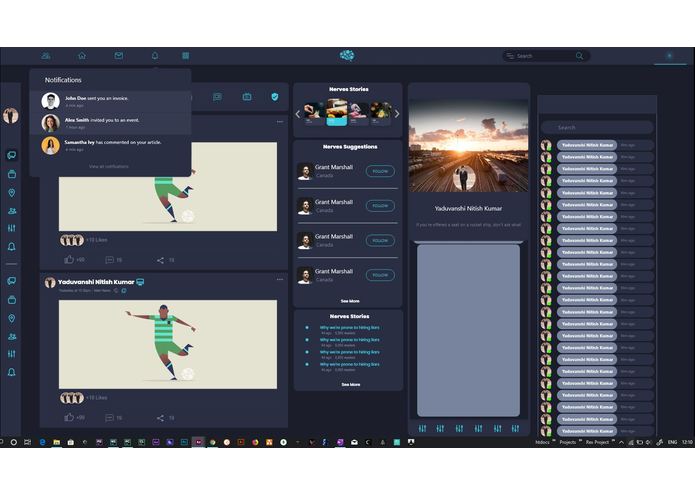Open John Doe's invoice notification
The image size is (695, 494).
click(110, 101)
